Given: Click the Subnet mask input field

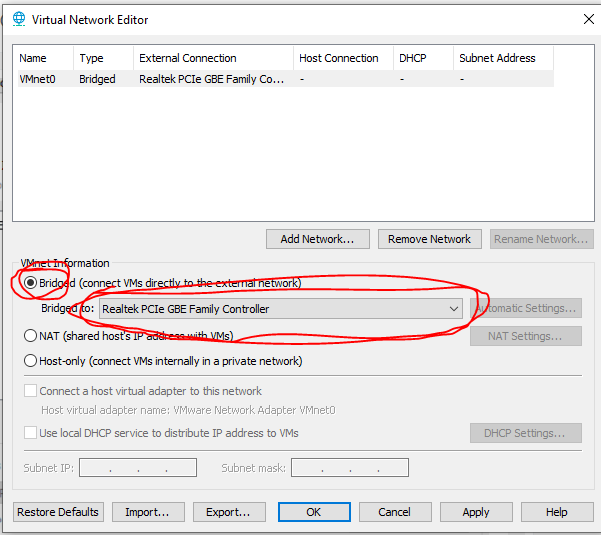Looking at the screenshot, I should (350, 468).
